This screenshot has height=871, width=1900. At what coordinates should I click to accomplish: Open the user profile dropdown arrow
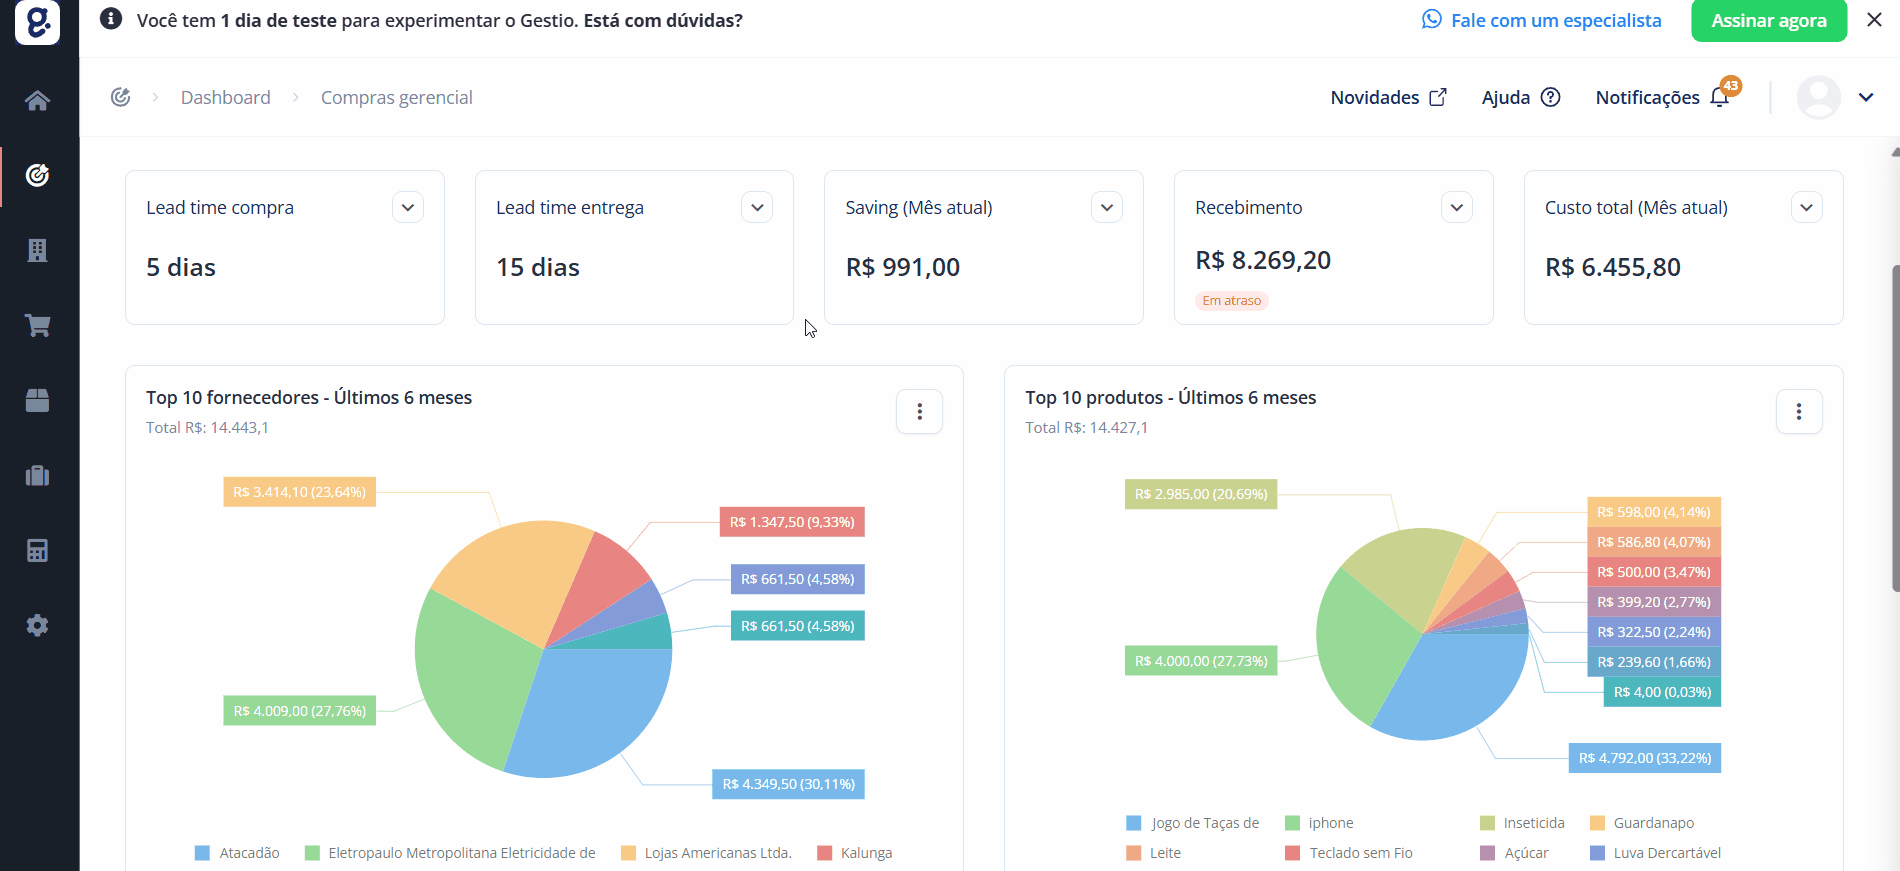pos(1866,97)
